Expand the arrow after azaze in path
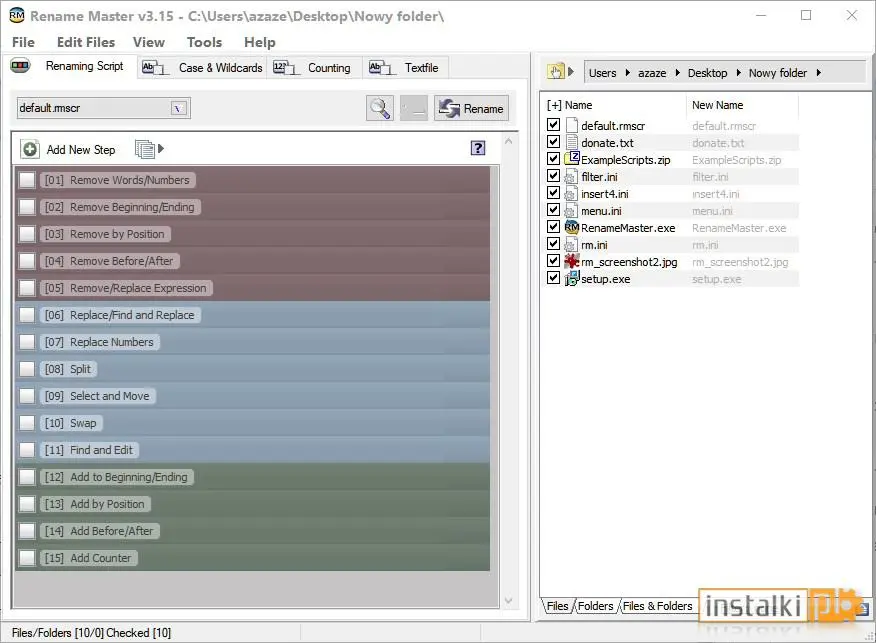Screen dimensions: 876x643 [677, 73]
